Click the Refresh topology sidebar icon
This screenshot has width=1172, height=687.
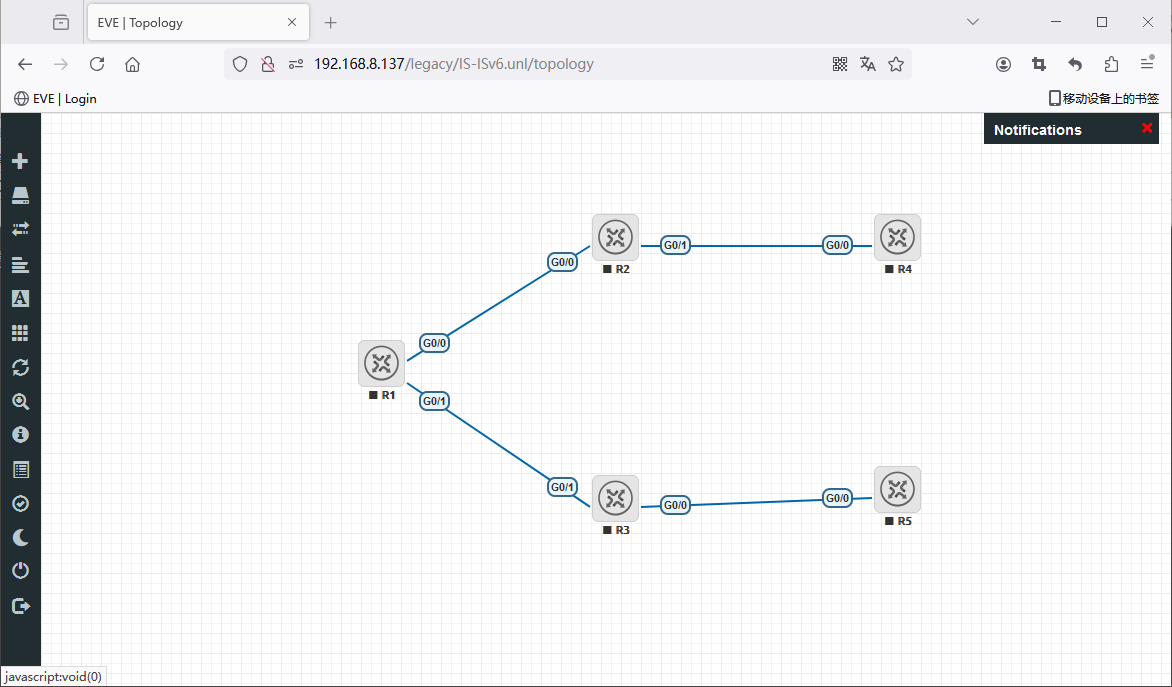click(20, 367)
